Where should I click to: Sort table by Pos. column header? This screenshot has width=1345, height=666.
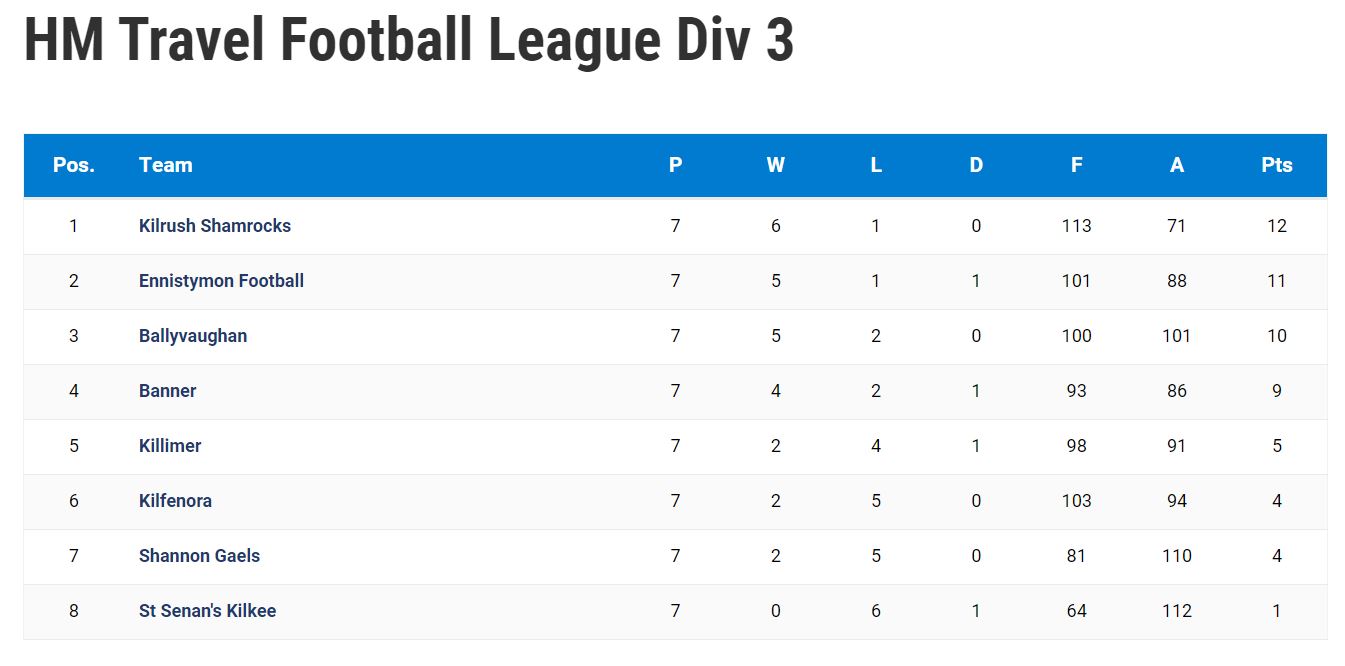74,165
